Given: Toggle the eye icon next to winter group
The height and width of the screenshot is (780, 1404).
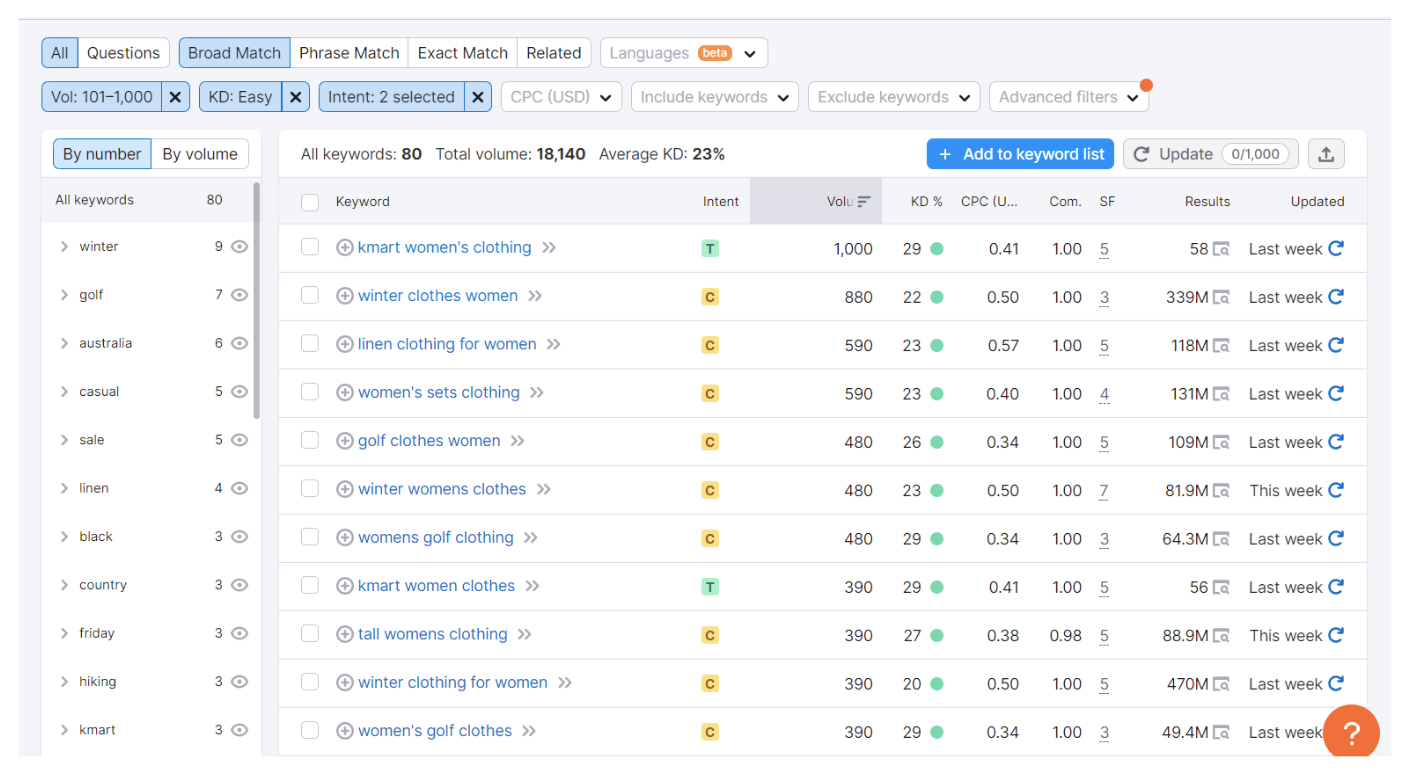Looking at the screenshot, I should (237, 246).
